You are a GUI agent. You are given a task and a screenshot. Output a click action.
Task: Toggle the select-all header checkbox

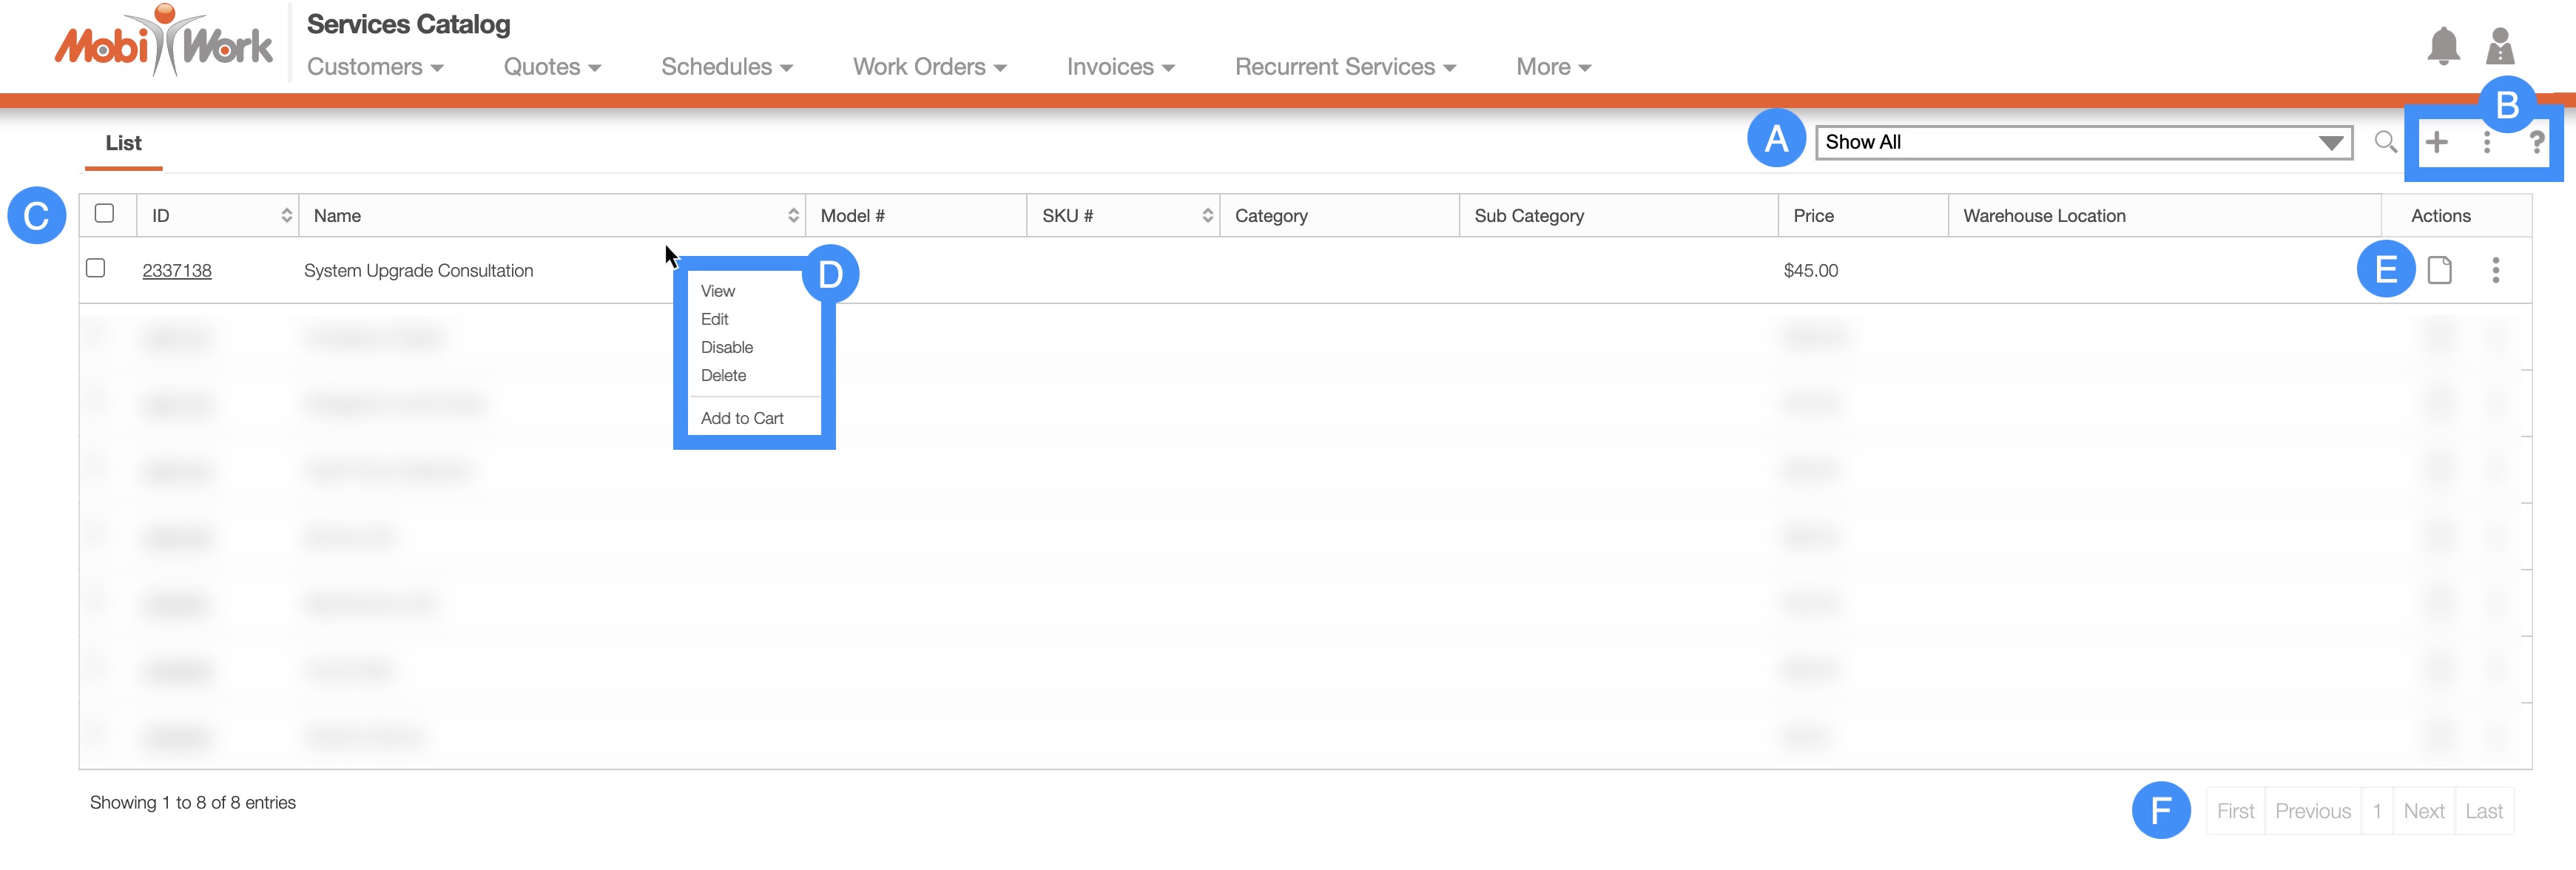tap(104, 213)
